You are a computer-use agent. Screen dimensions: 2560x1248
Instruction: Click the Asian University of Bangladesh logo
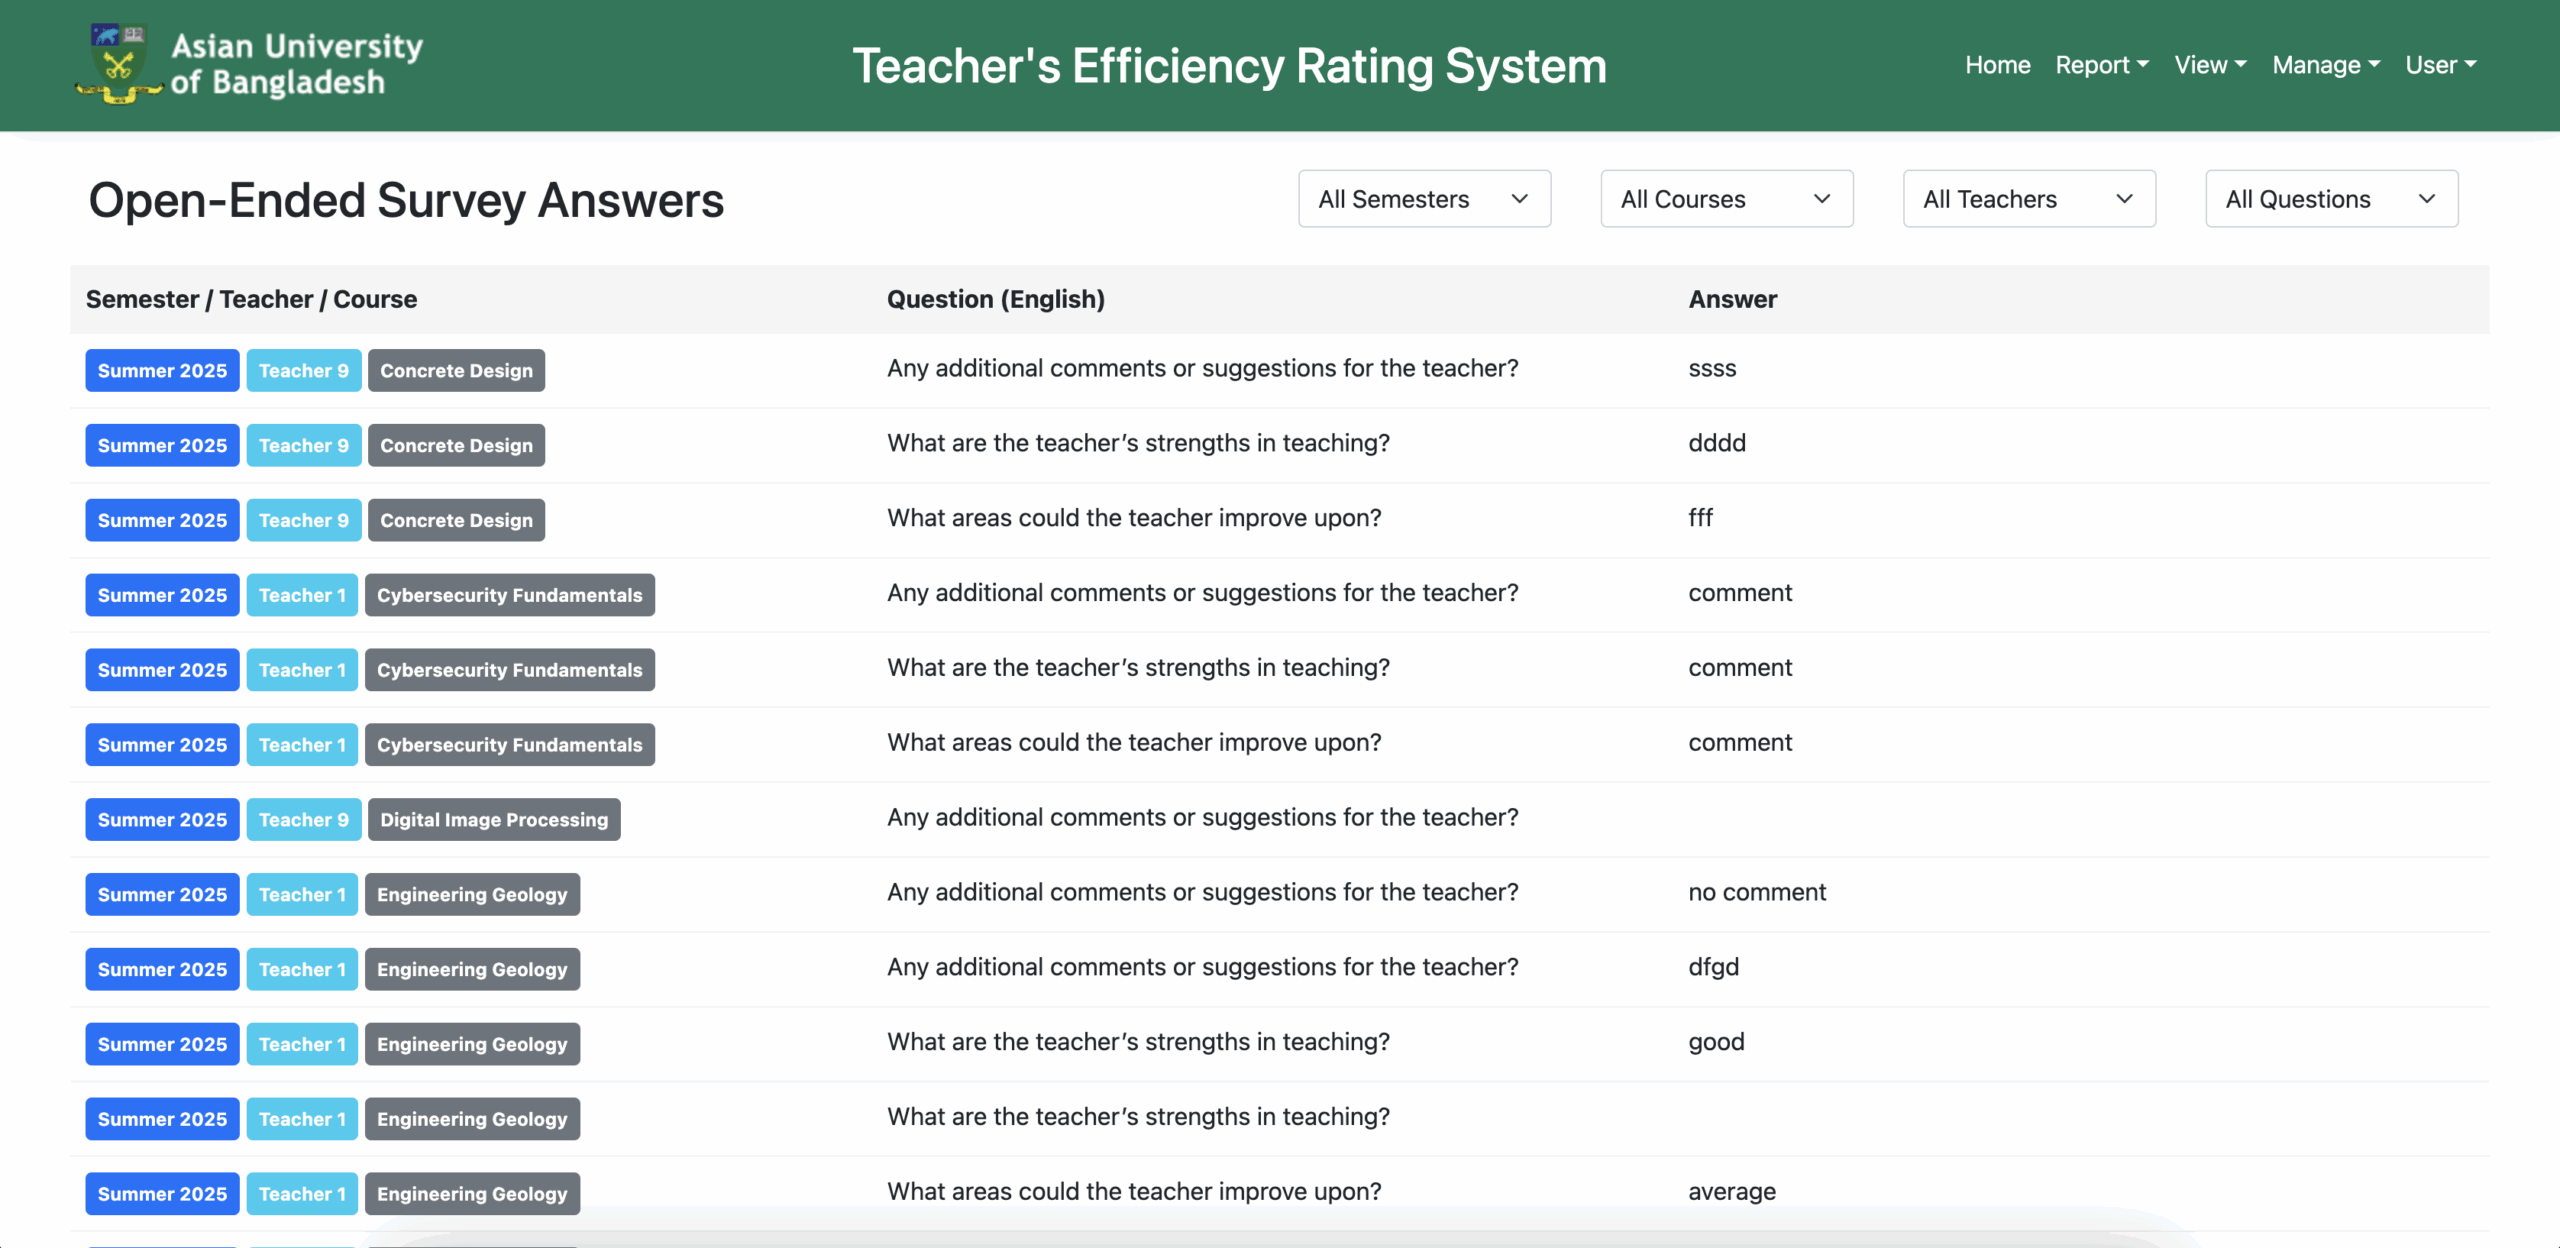pyautogui.click(x=250, y=65)
